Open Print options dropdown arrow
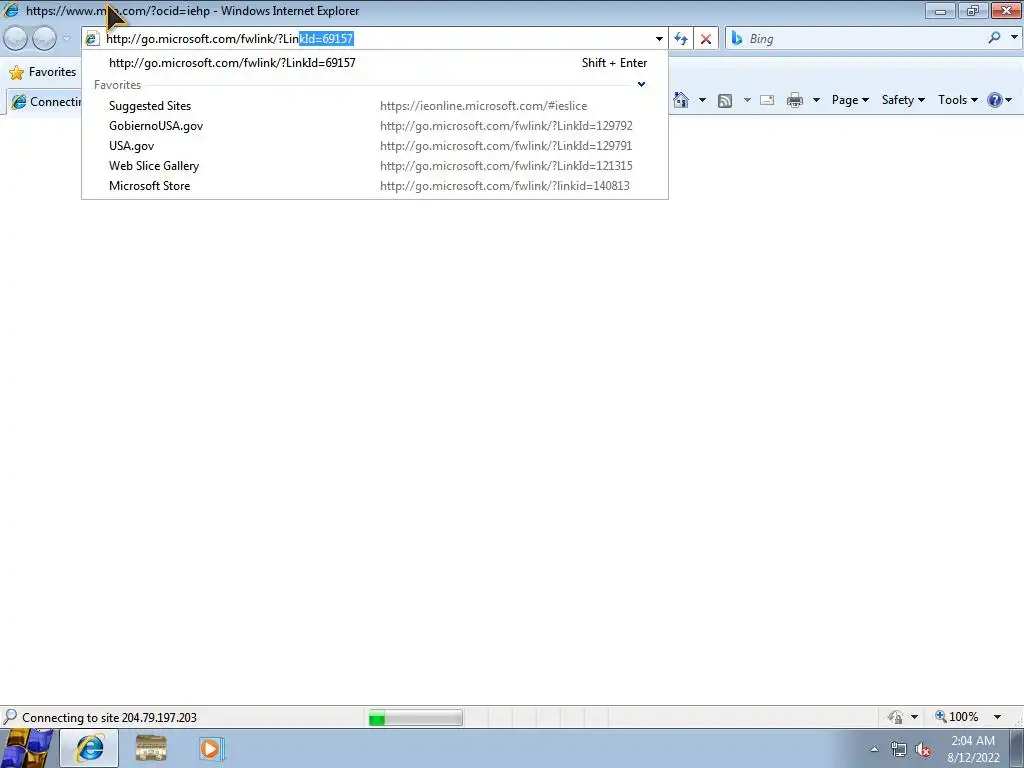The image size is (1024, 768). tap(816, 101)
